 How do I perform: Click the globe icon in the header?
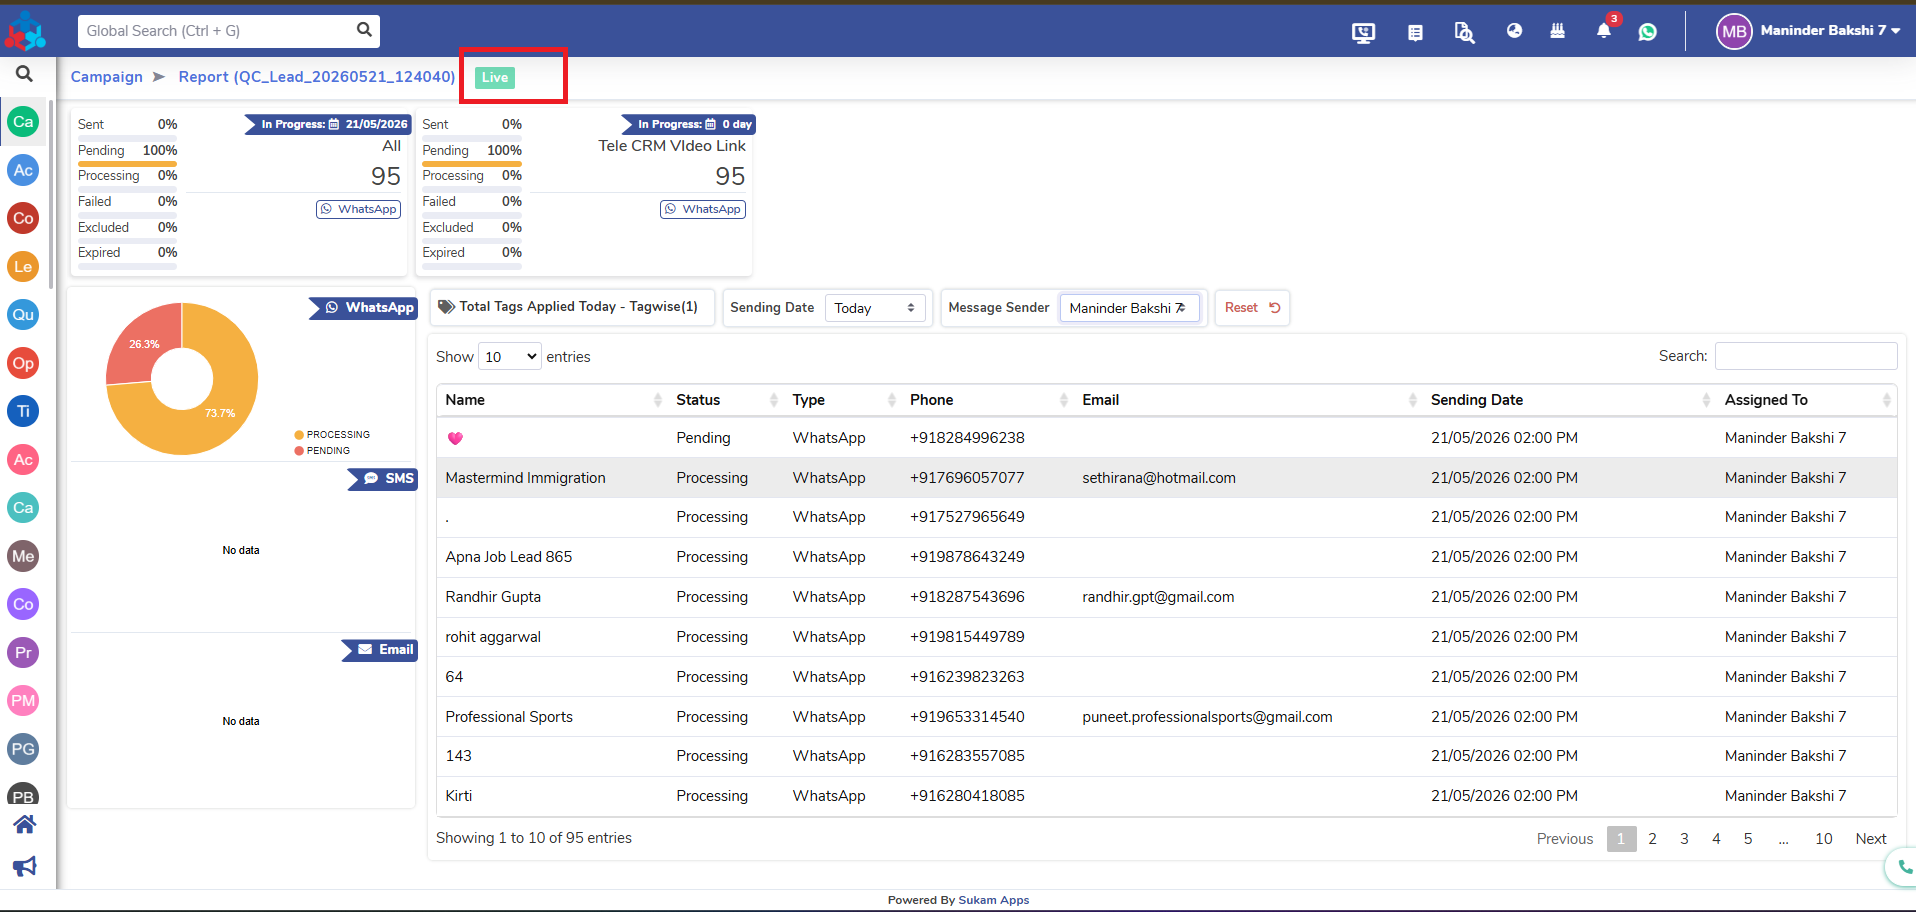pos(1514,31)
